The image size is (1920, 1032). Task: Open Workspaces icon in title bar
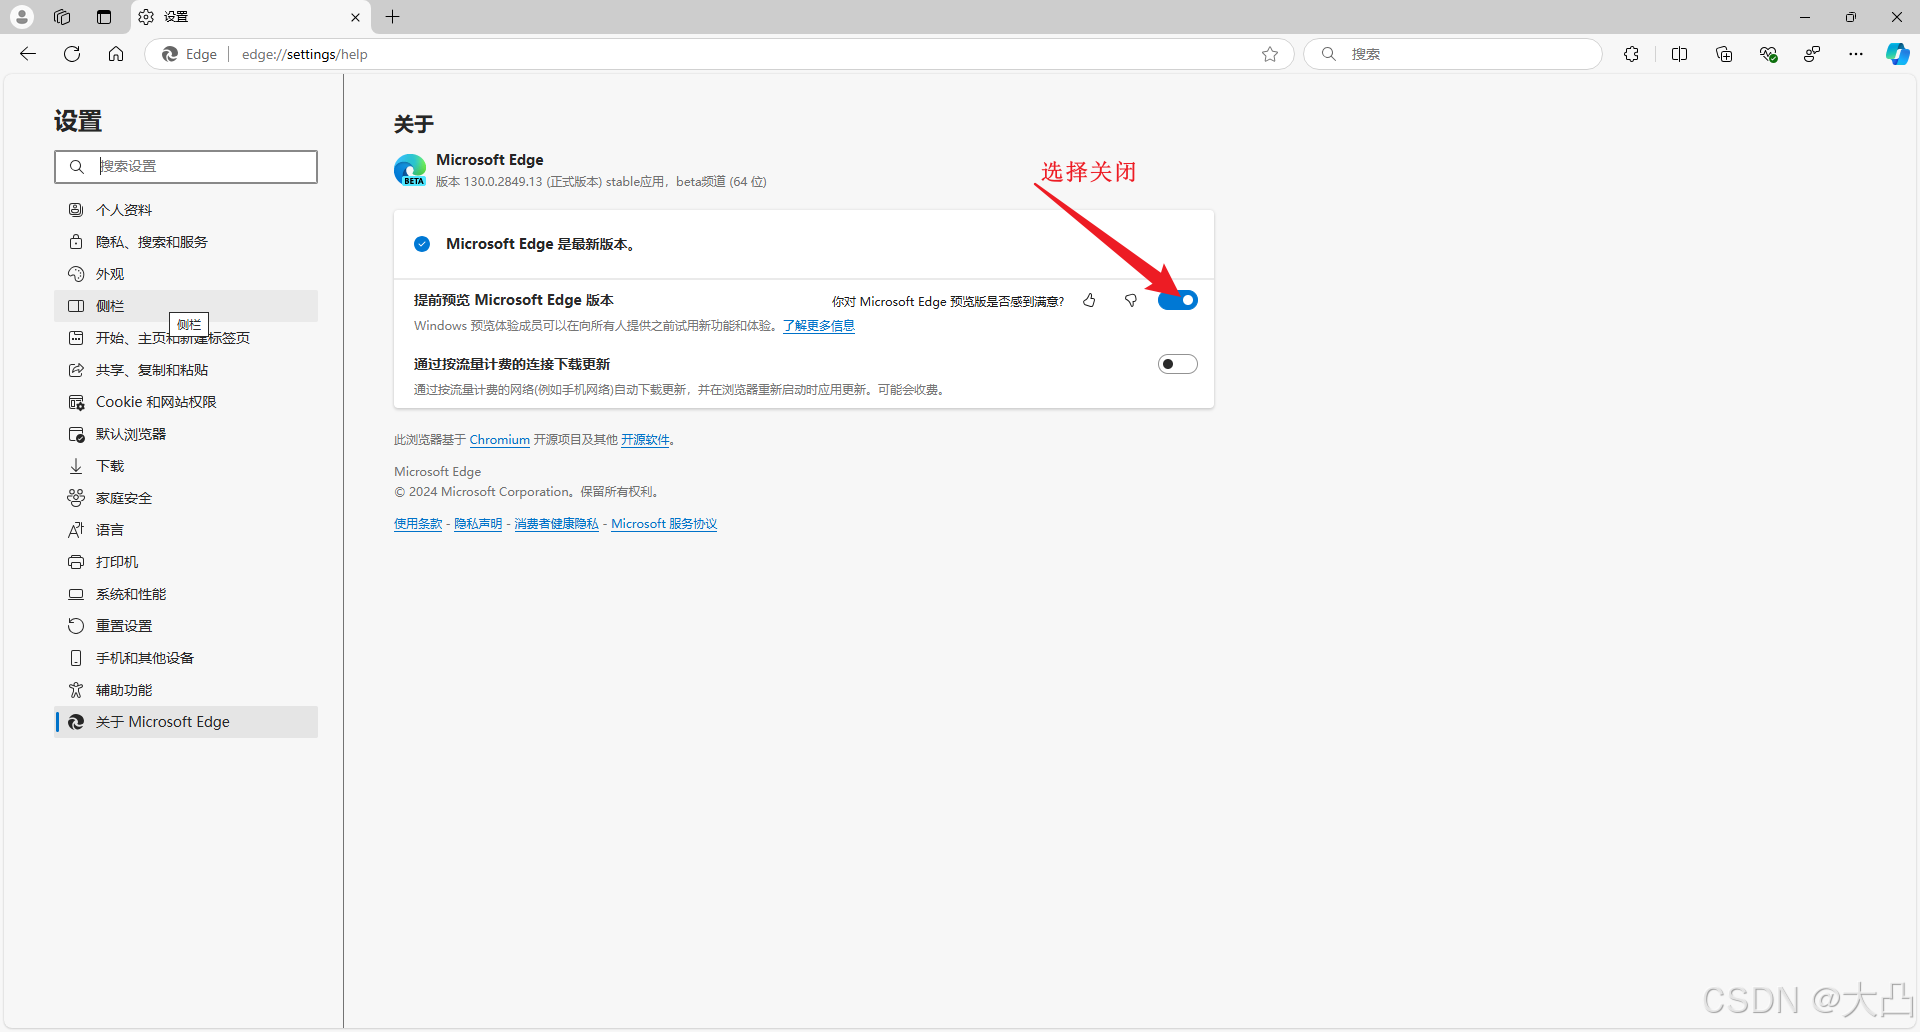coord(62,17)
